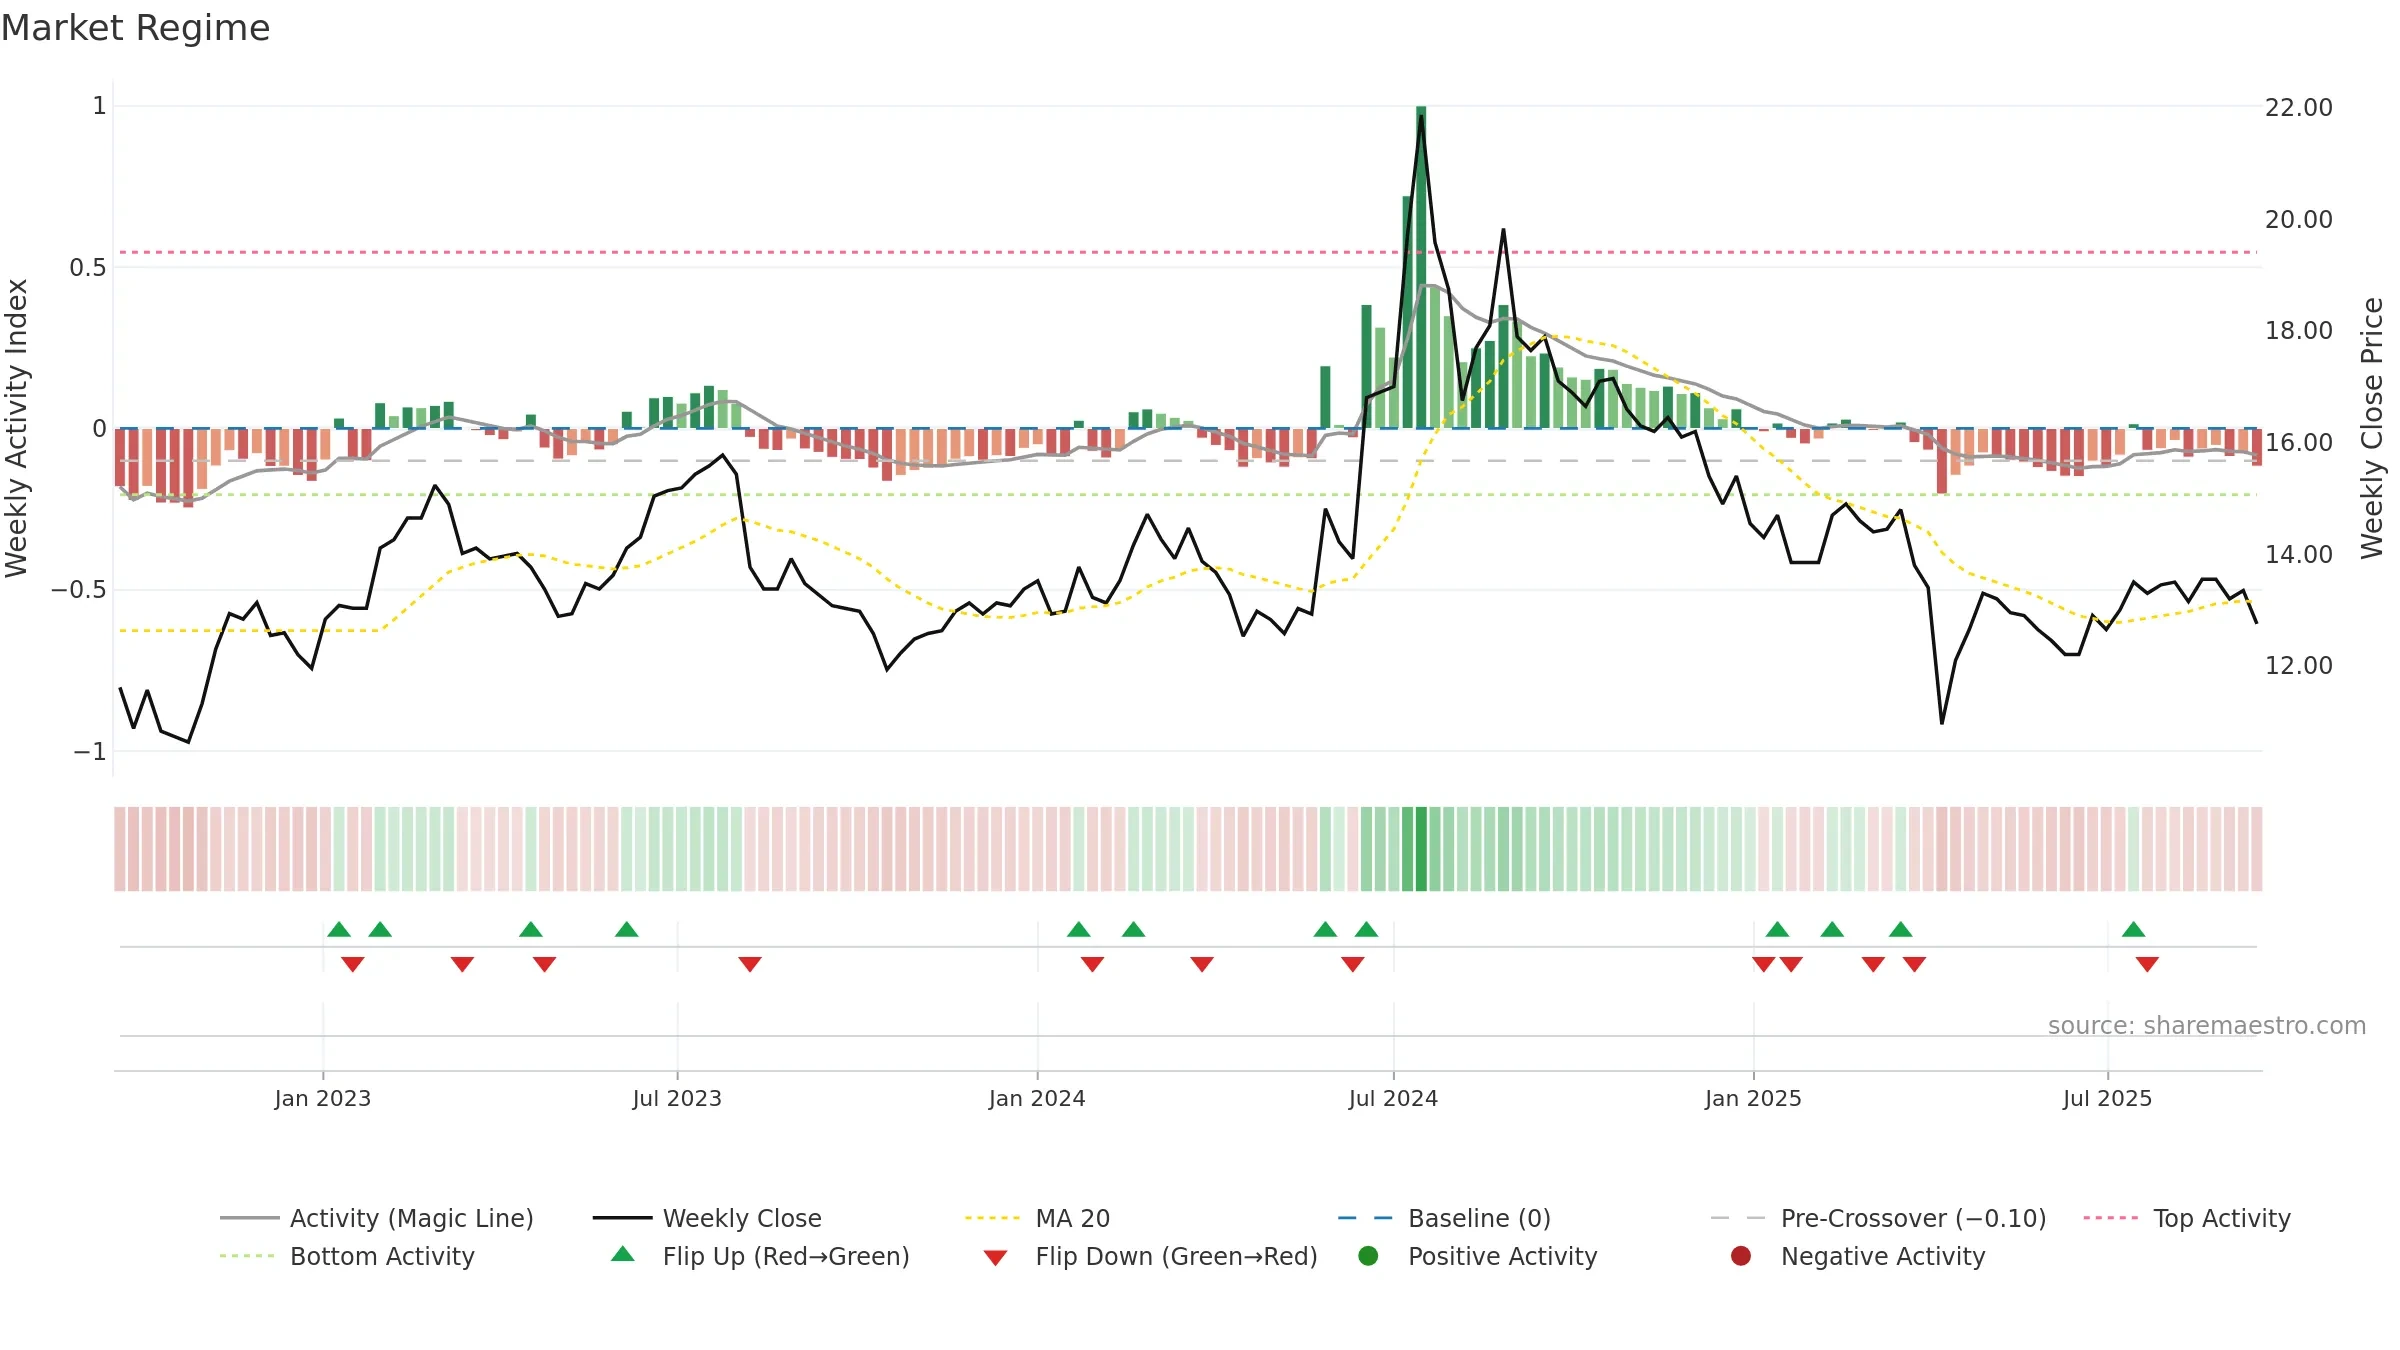Click the 18.00 price axis label
Image resolution: width=2400 pixels, height=1350 pixels.
(2298, 331)
